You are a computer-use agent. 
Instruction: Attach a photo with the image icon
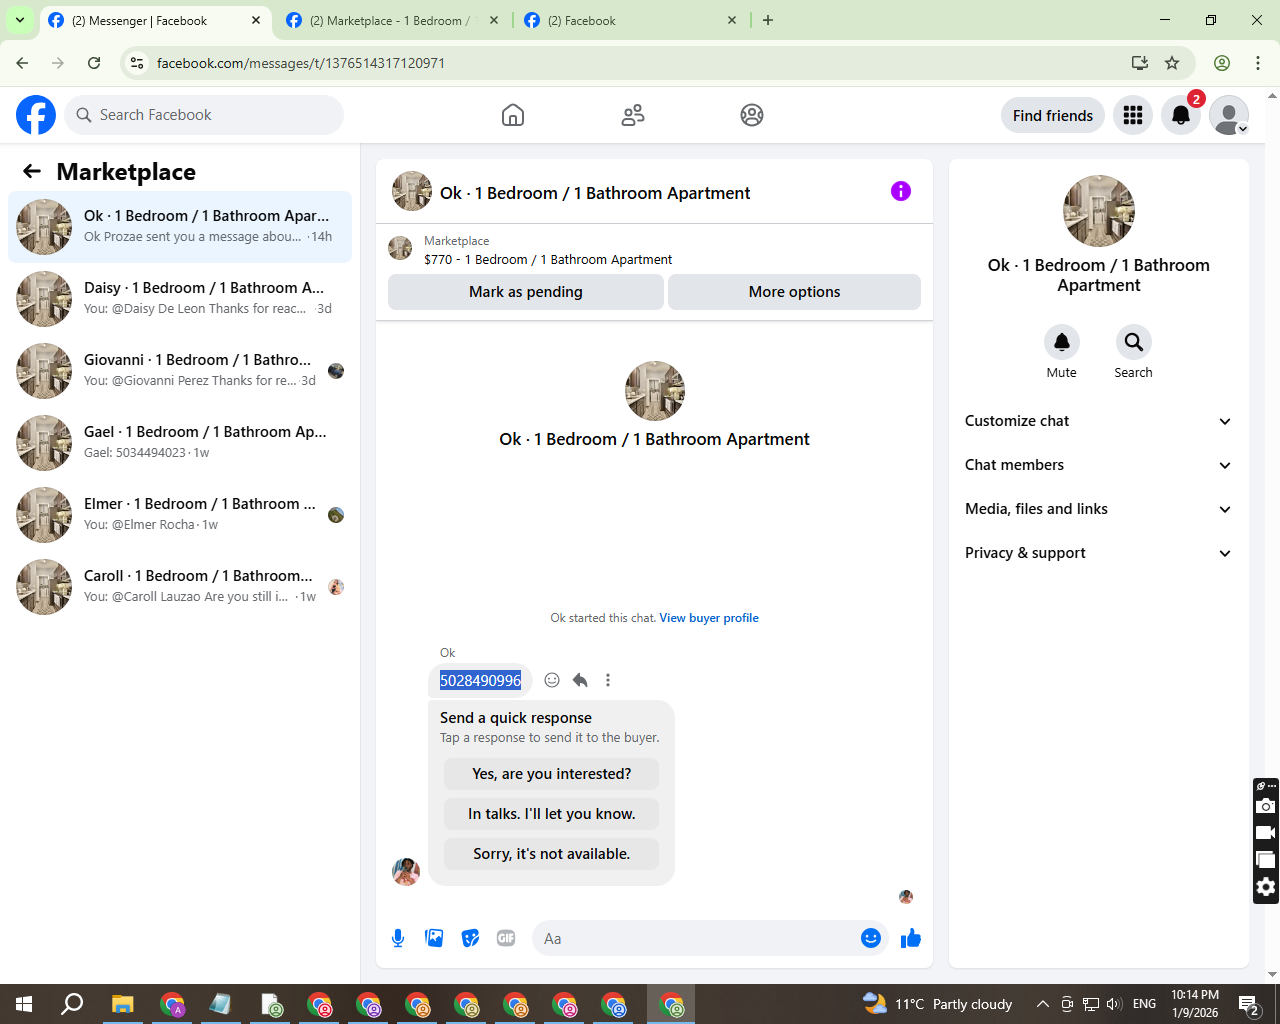tap(434, 938)
